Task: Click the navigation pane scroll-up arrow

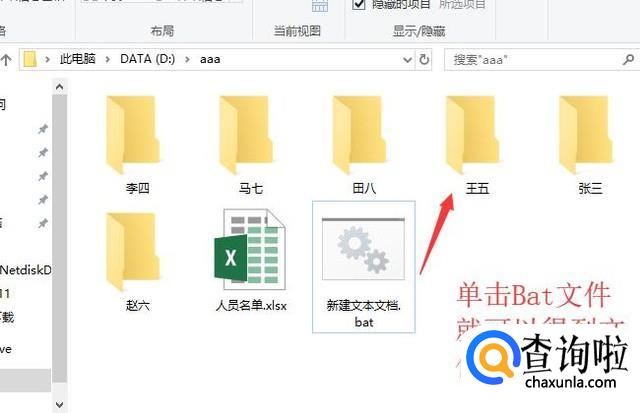Action: pos(60,87)
